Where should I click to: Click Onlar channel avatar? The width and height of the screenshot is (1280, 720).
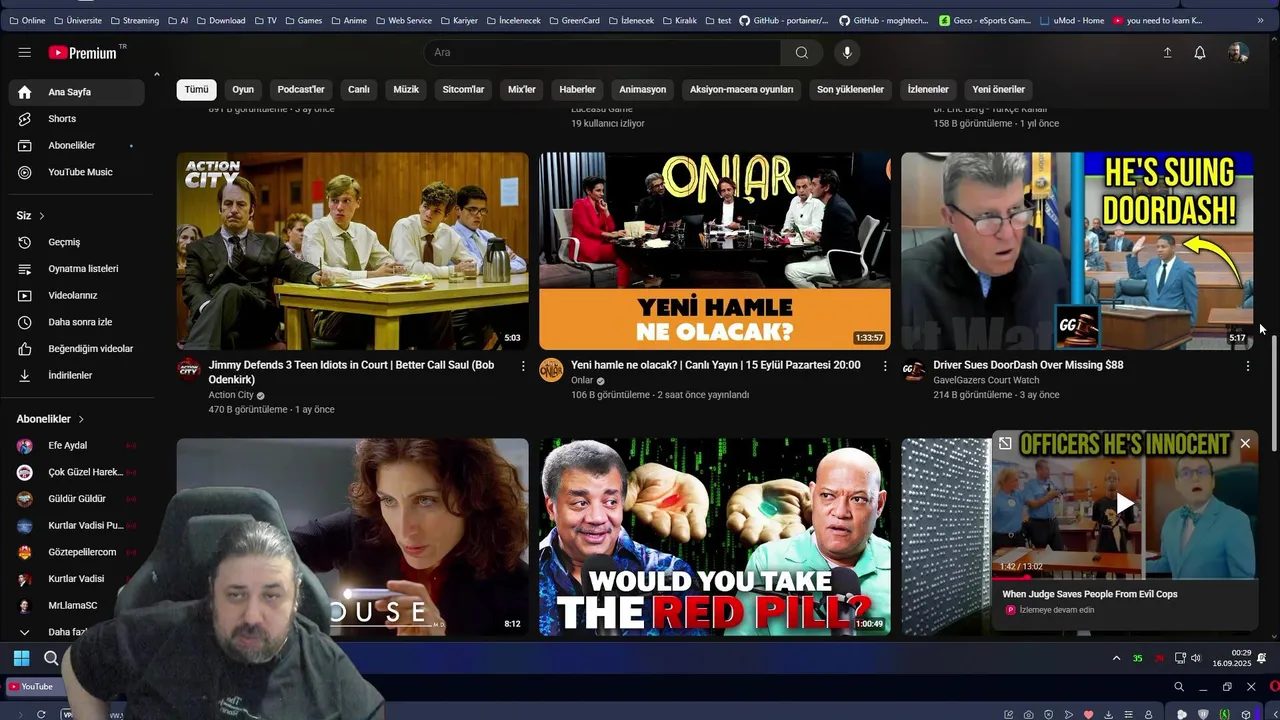[x=551, y=370]
